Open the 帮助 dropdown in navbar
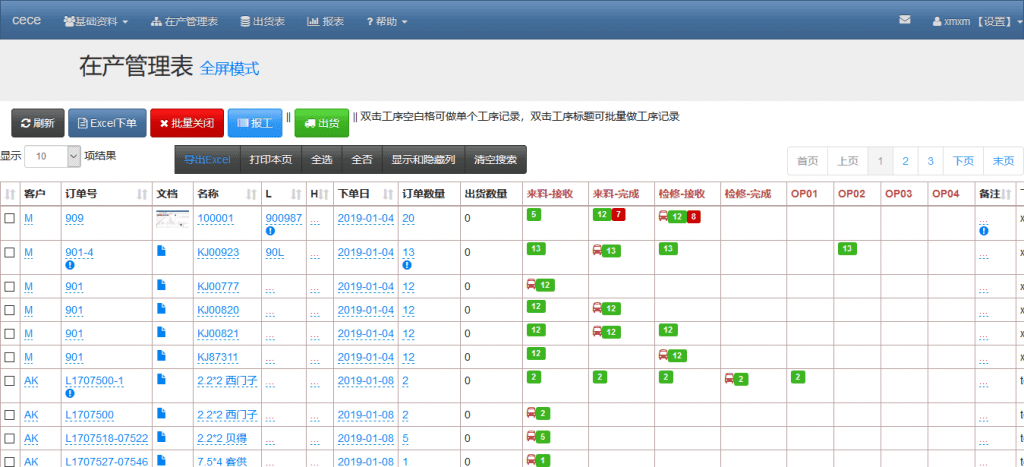Viewport: 1024px width, 467px height. pos(387,21)
